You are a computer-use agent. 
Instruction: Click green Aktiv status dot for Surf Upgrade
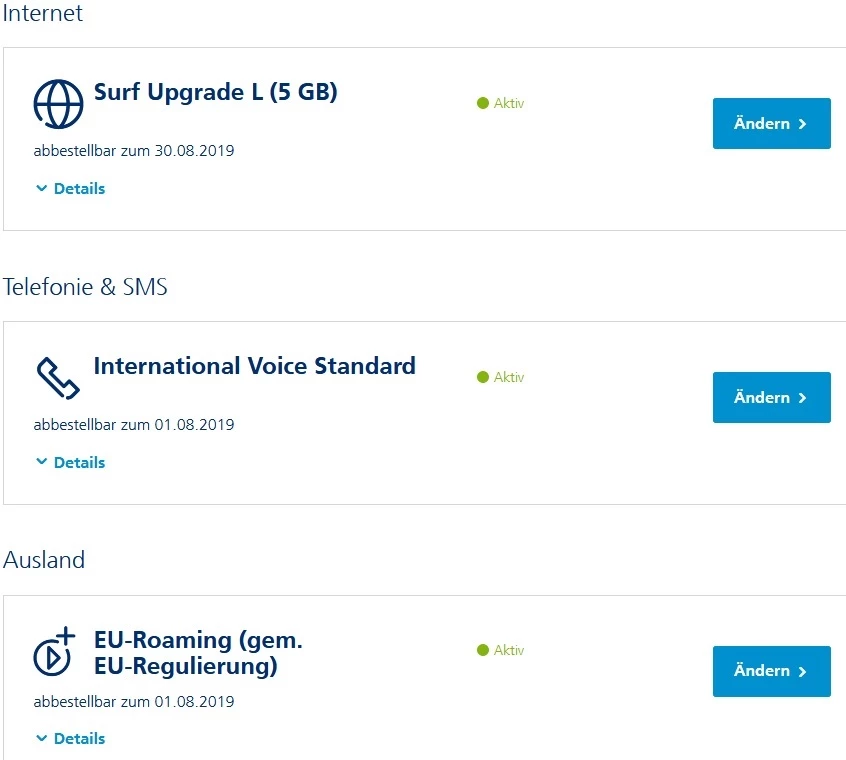coord(483,103)
